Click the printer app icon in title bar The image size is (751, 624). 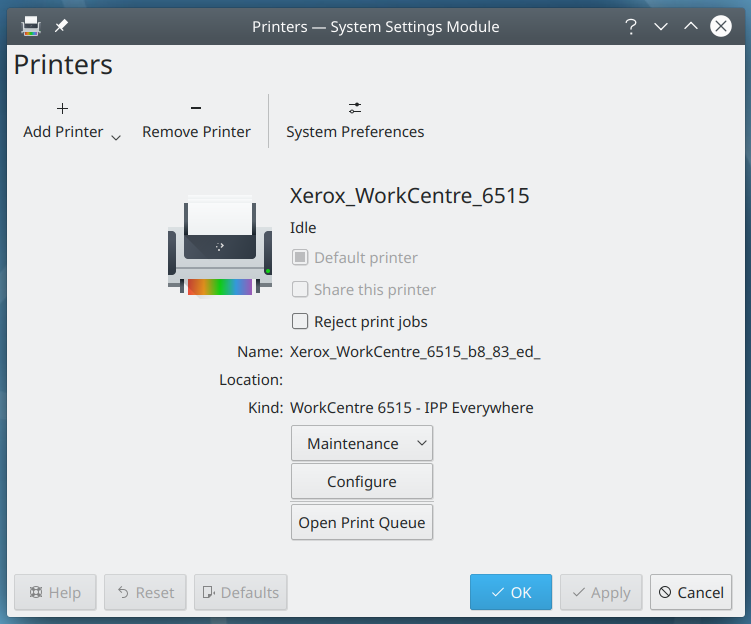tap(31, 26)
